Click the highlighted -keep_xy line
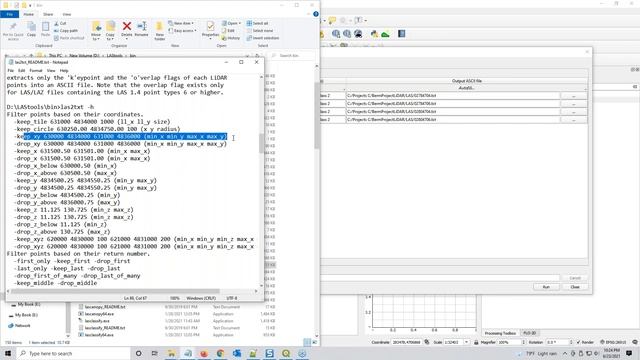 (120, 136)
